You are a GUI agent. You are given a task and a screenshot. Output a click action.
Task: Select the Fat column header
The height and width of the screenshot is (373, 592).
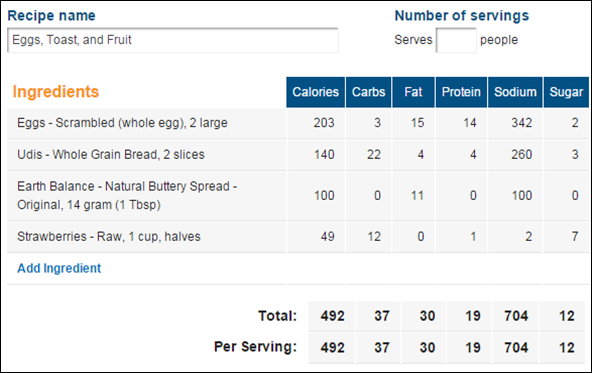[413, 92]
